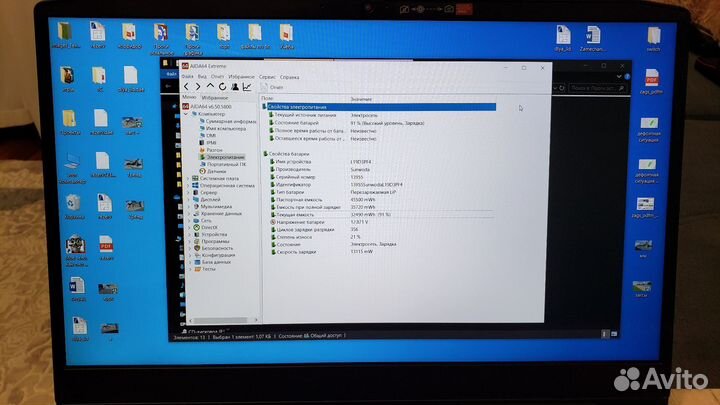Viewport: 720px width, 405px height.
Task: Expand the Системная плата branch arrow
Action: [188, 178]
